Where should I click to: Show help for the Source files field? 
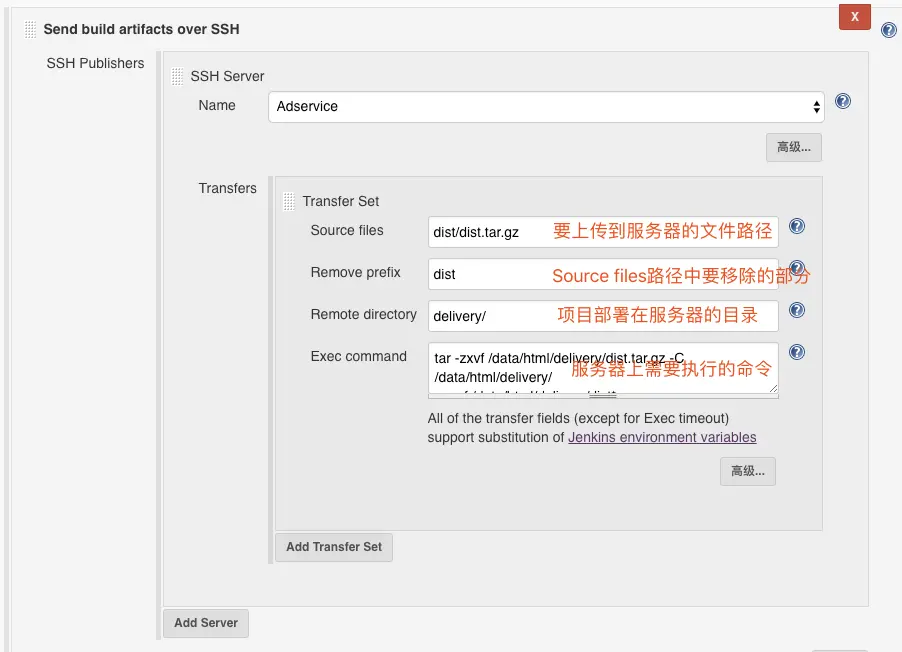pyautogui.click(x=797, y=227)
